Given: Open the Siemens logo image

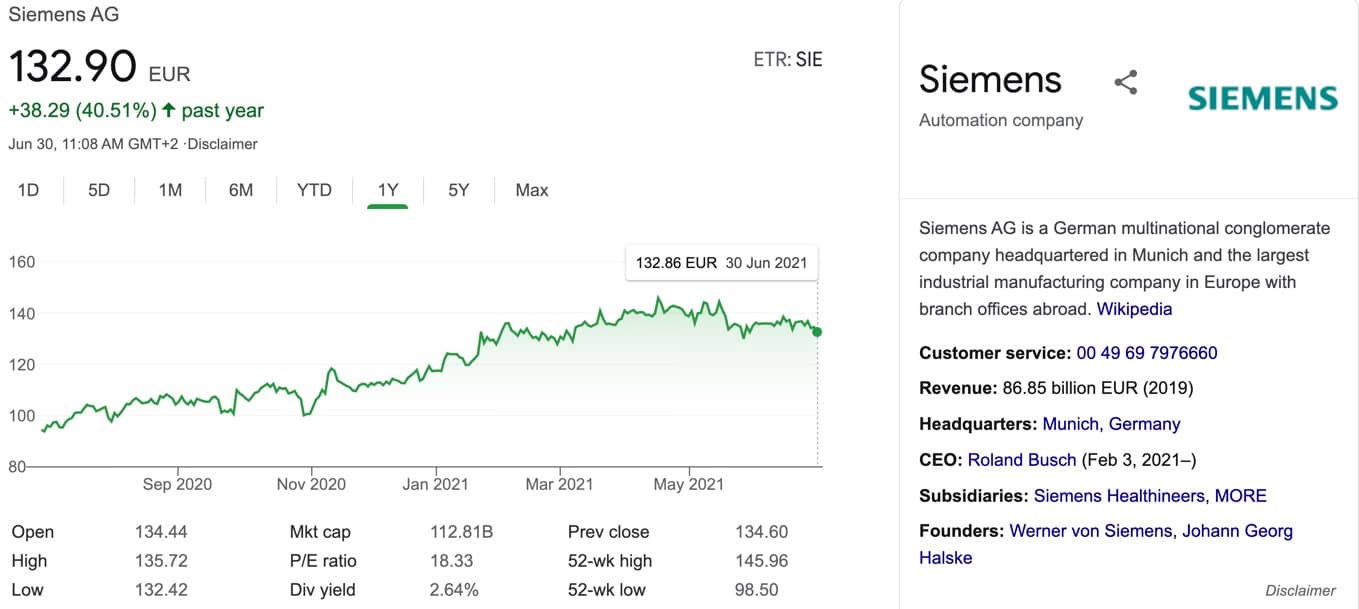Looking at the screenshot, I should (1262, 98).
